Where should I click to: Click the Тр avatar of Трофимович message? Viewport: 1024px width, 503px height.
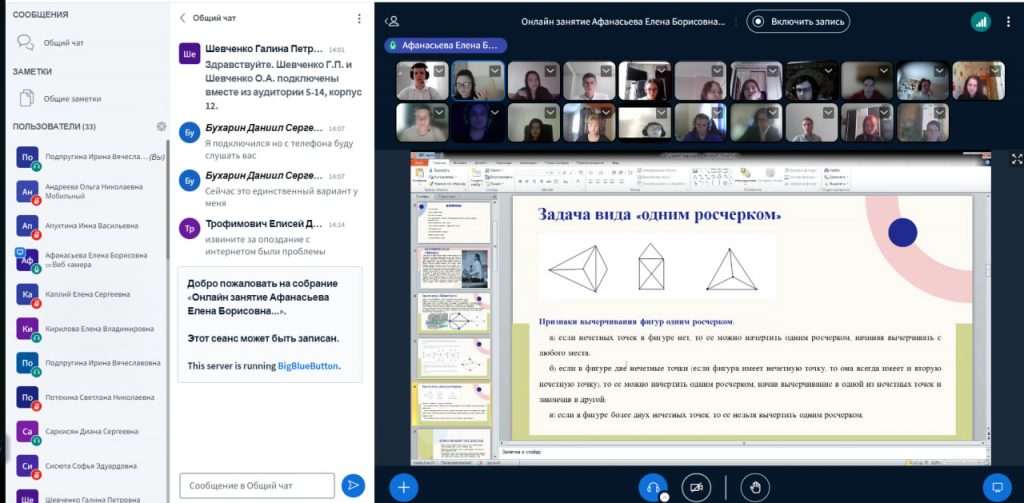(x=189, y=229)
